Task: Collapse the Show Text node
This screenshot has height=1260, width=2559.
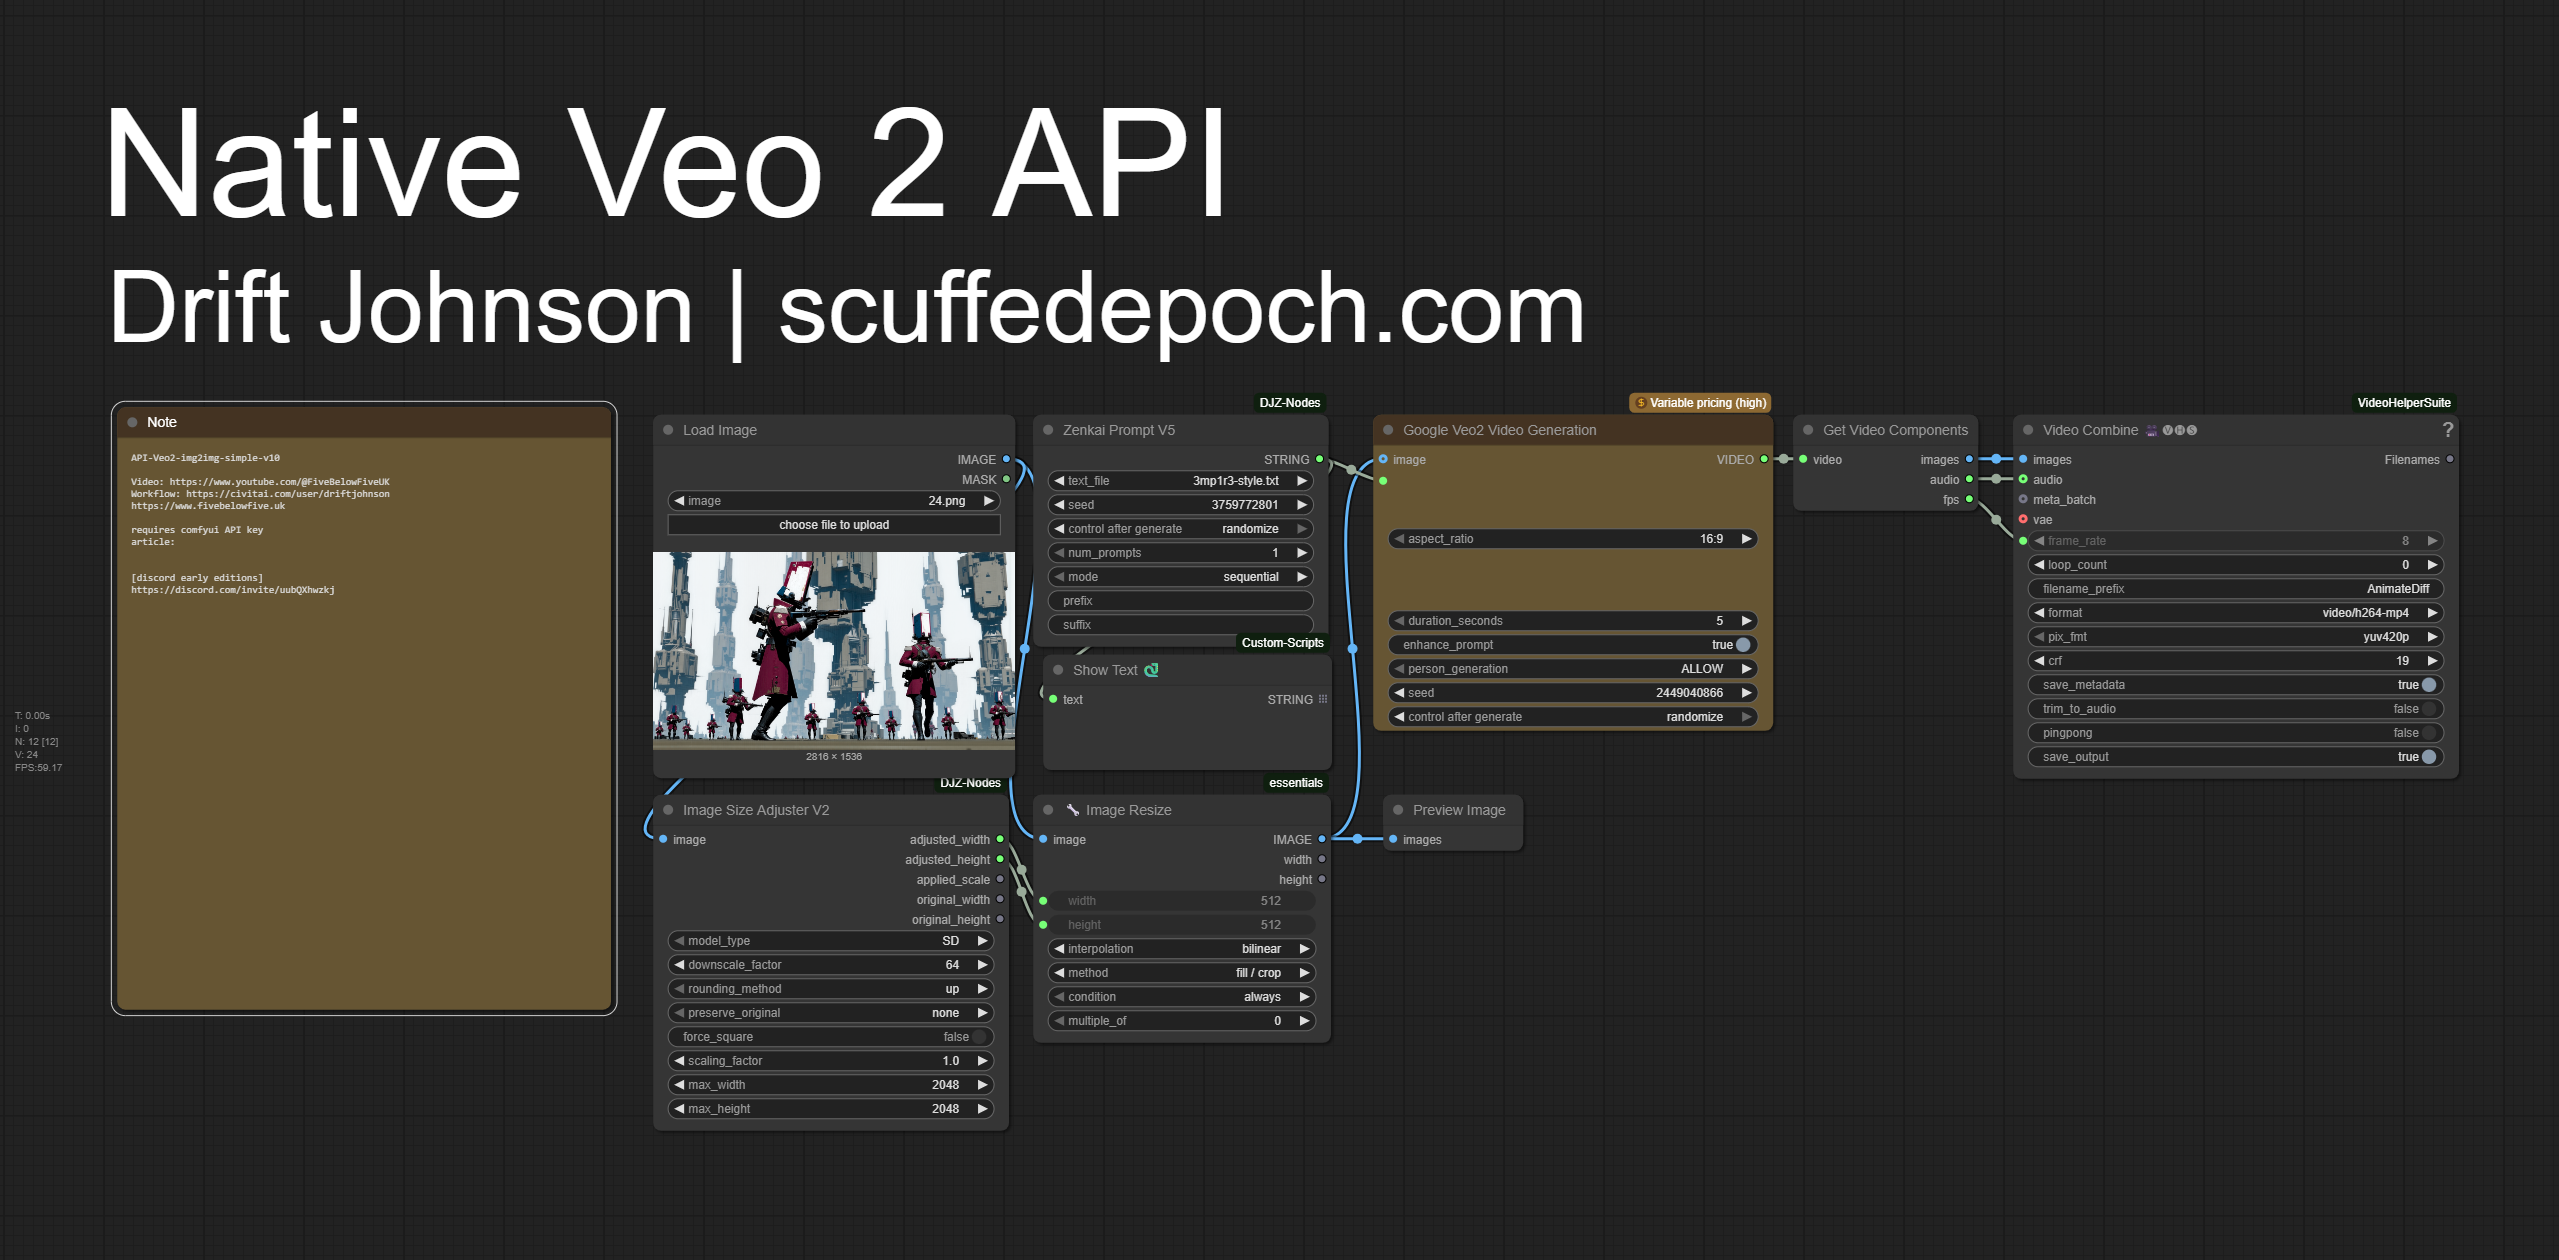Action: click(x=1058, y=670)
